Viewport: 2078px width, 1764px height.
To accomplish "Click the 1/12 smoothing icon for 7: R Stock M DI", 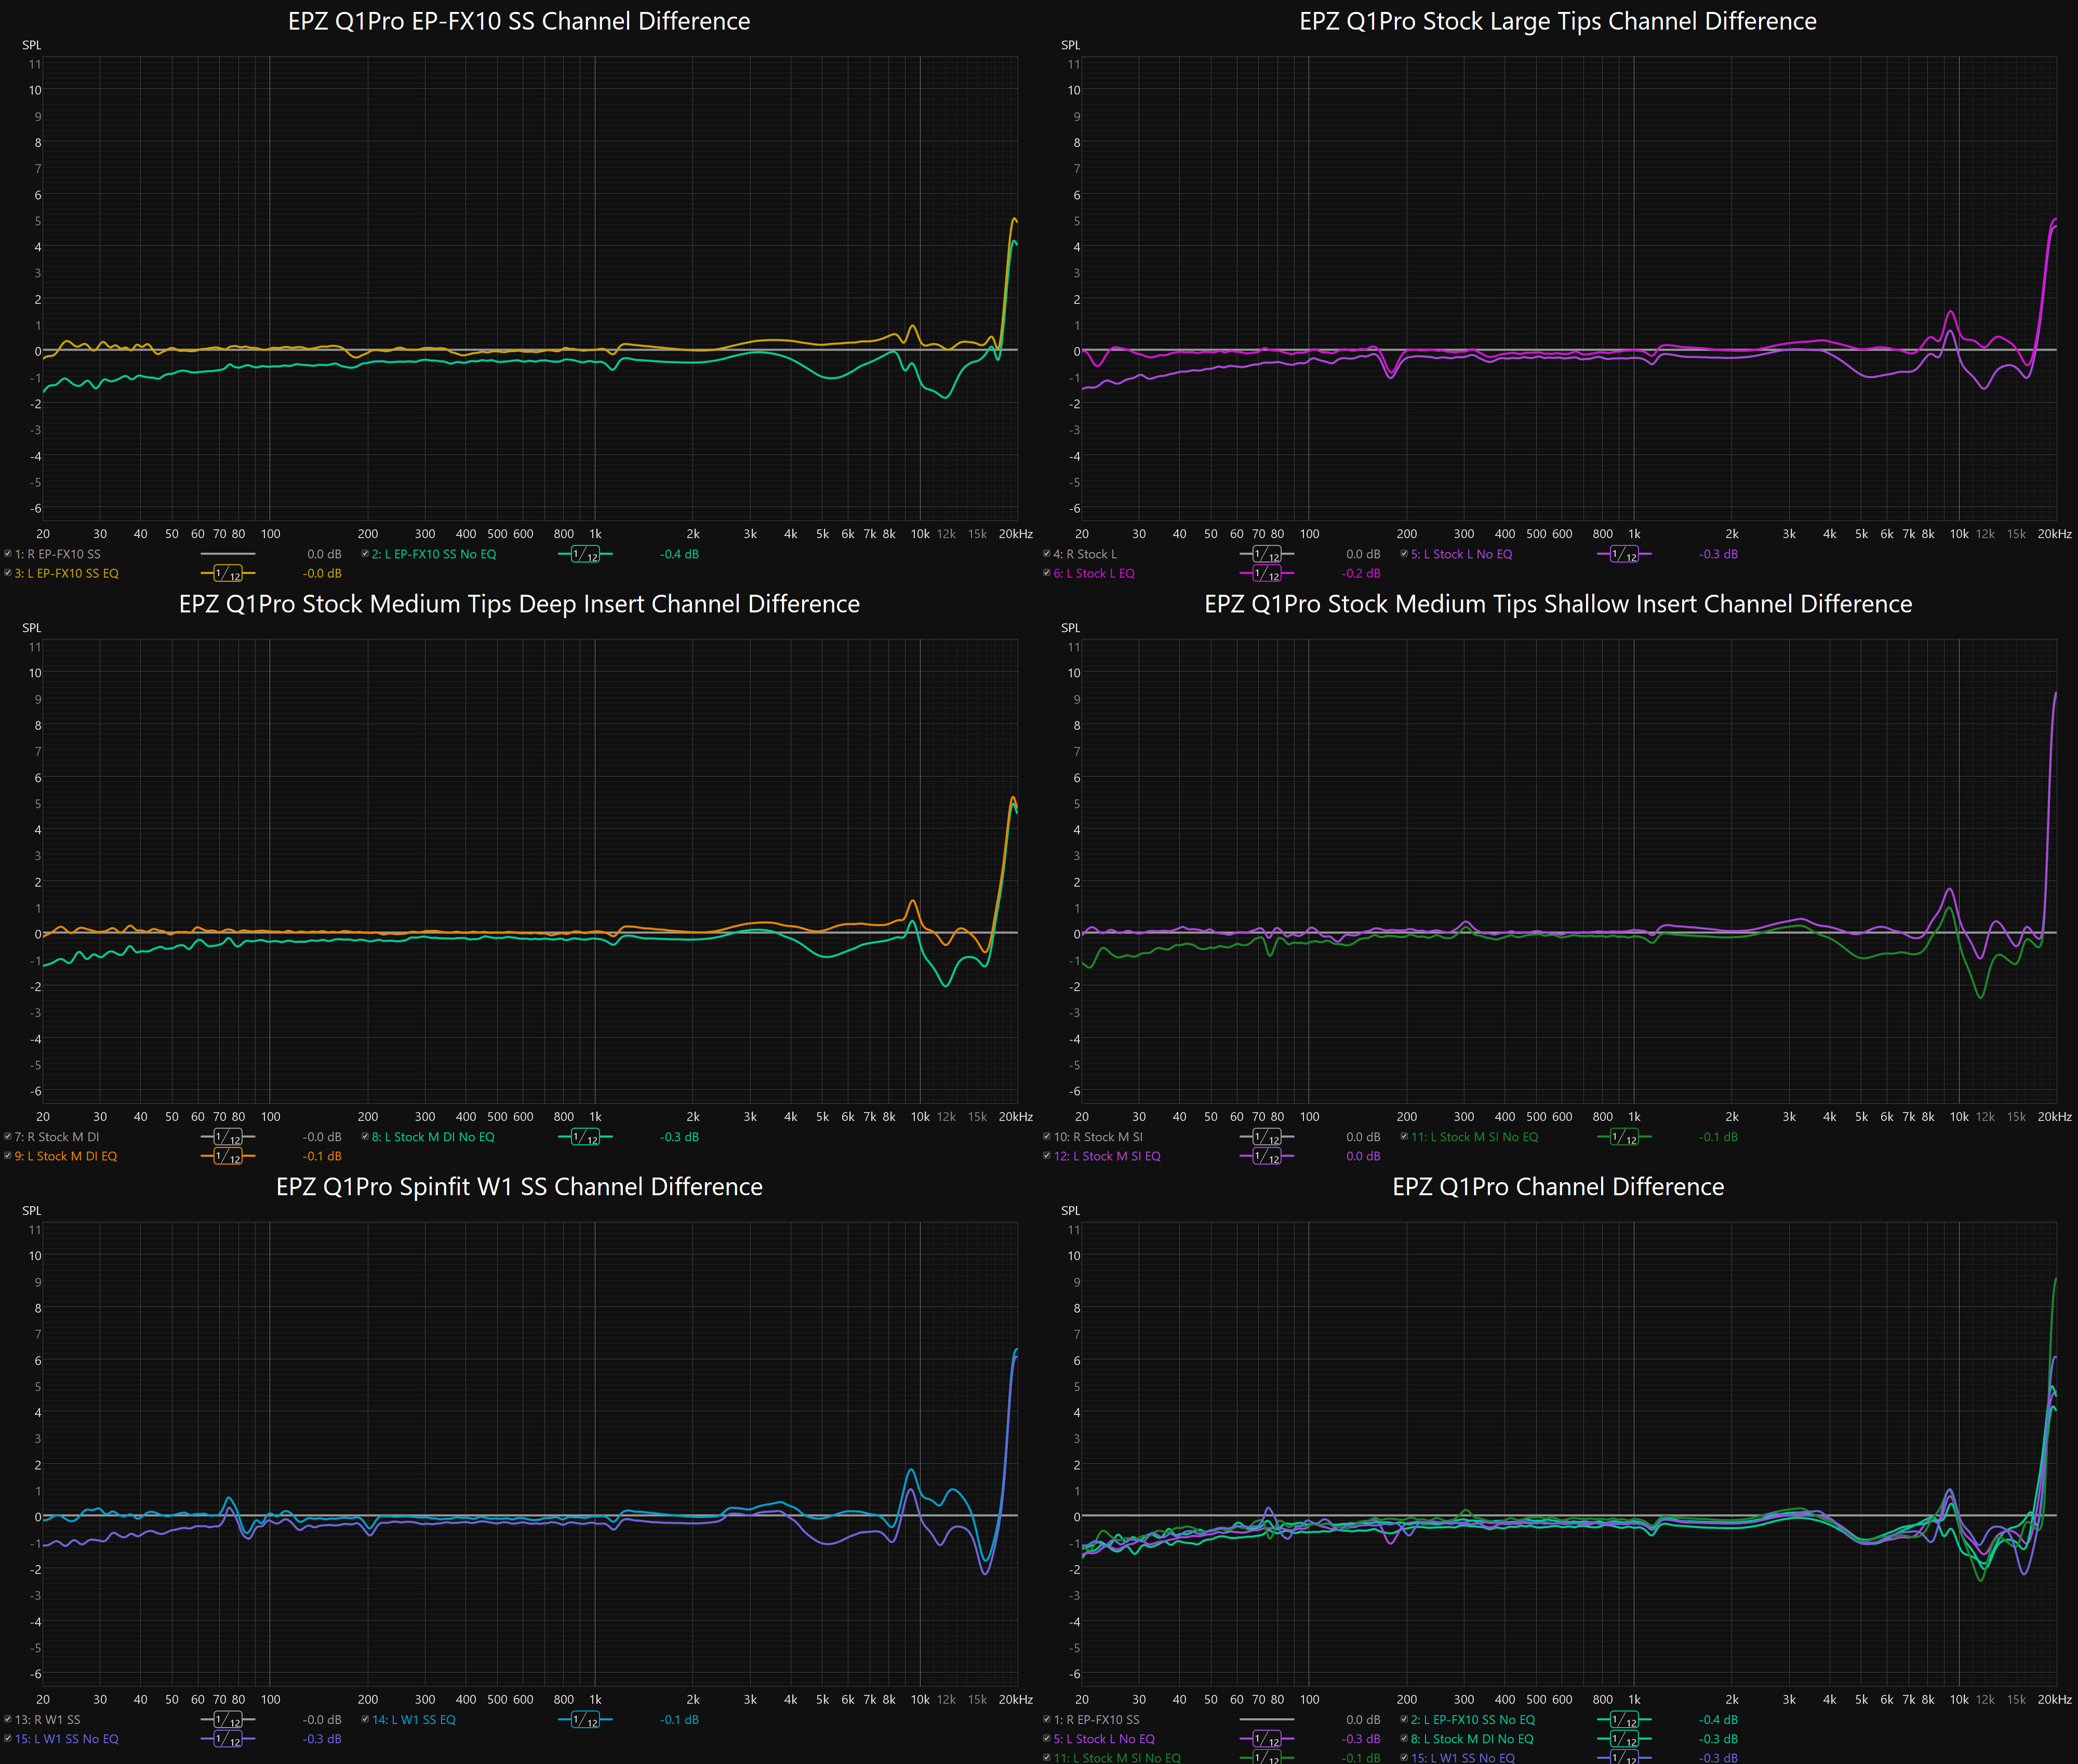I will (228, 1137).
